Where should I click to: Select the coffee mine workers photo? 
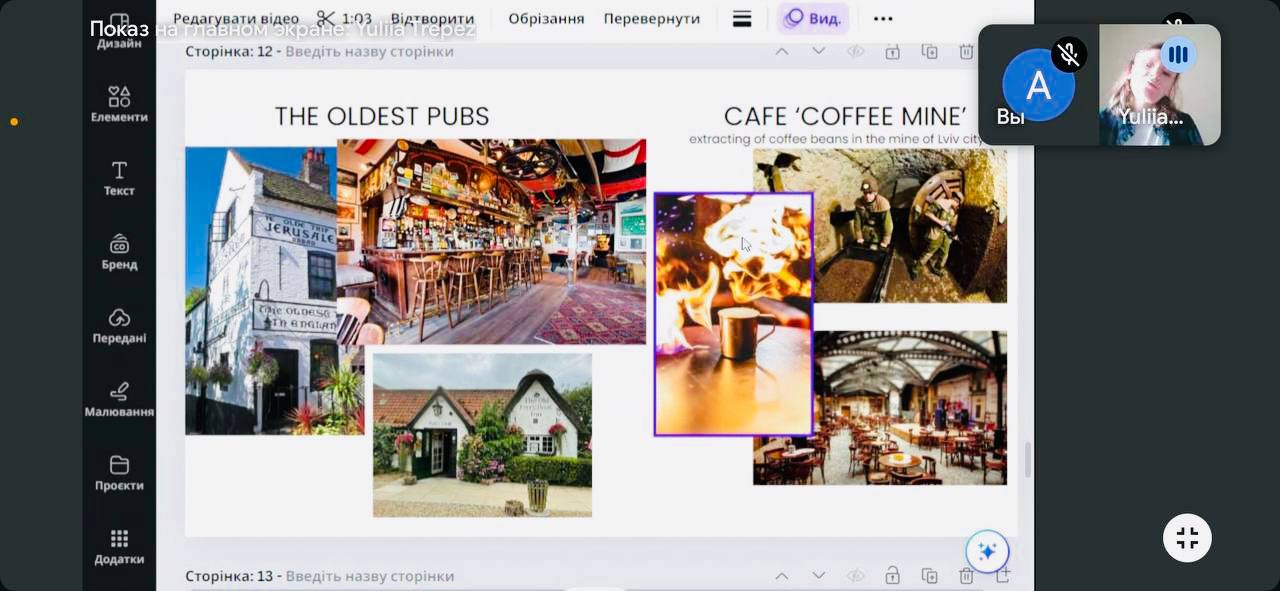coord(909,226)
